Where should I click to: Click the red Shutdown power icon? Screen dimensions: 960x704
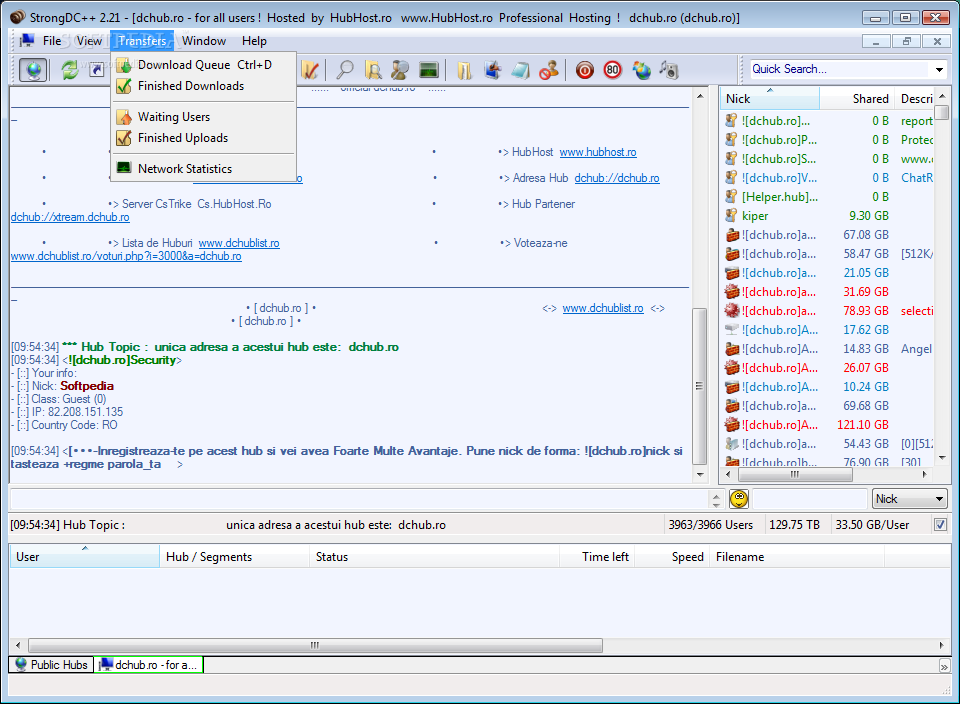pos(585,70)
